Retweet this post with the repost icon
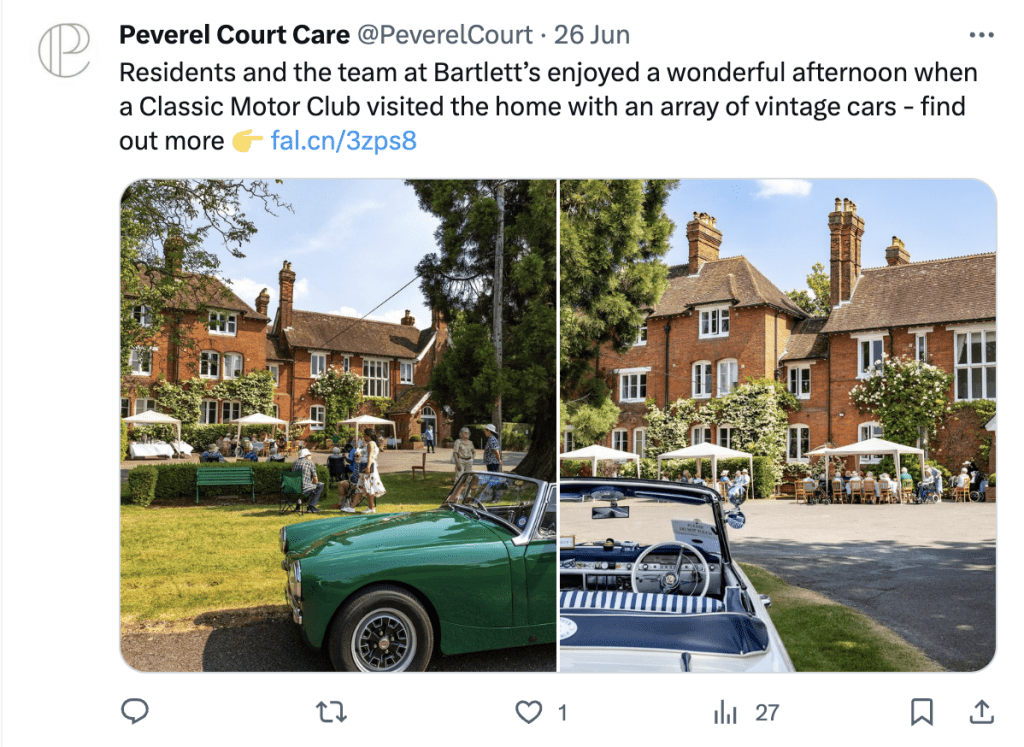 (331, 712)
